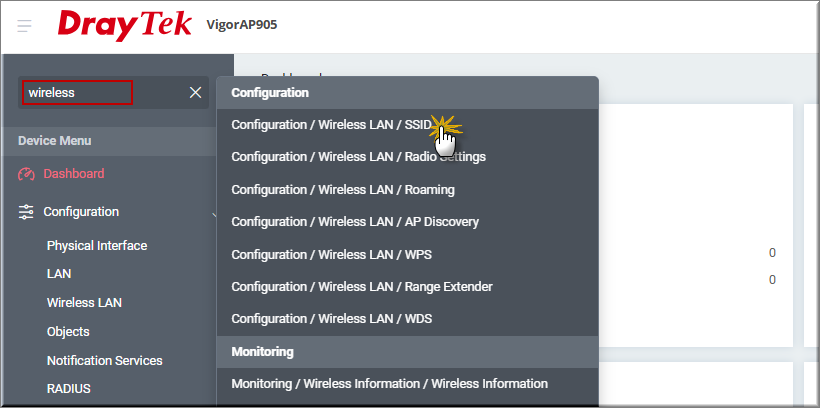Go to the Wireless LAN WPS result

pos(331,254)
